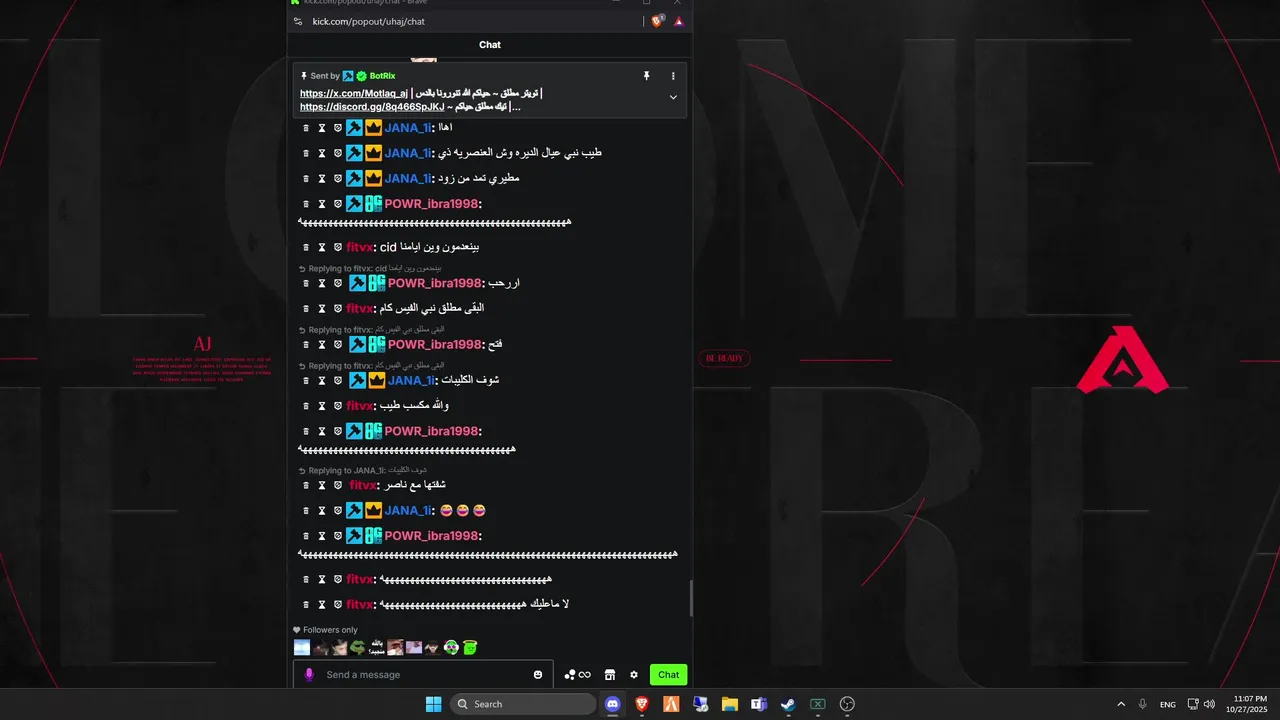The height and width of the screenshot is (720, 1280).
Task: Ban JANA_1i using shield on 'اهلا' message
Action: click(x=338, y=128)
